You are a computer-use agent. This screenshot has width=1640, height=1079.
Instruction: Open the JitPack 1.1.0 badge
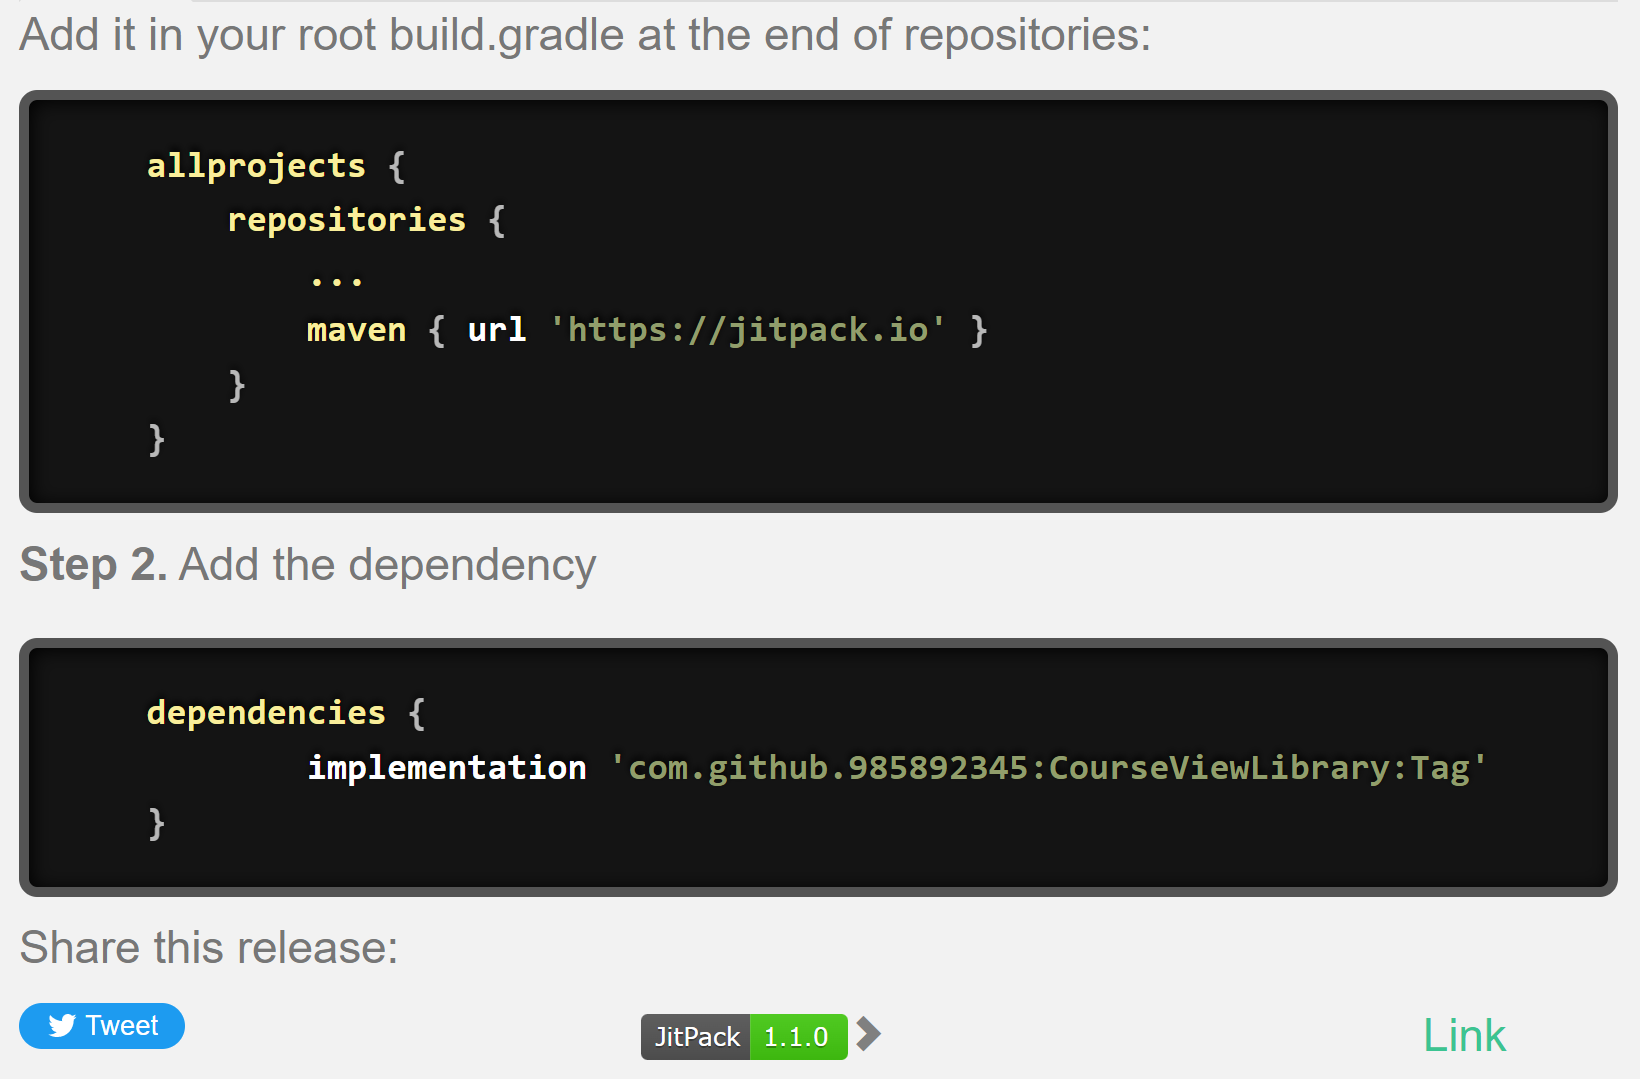744,1037
